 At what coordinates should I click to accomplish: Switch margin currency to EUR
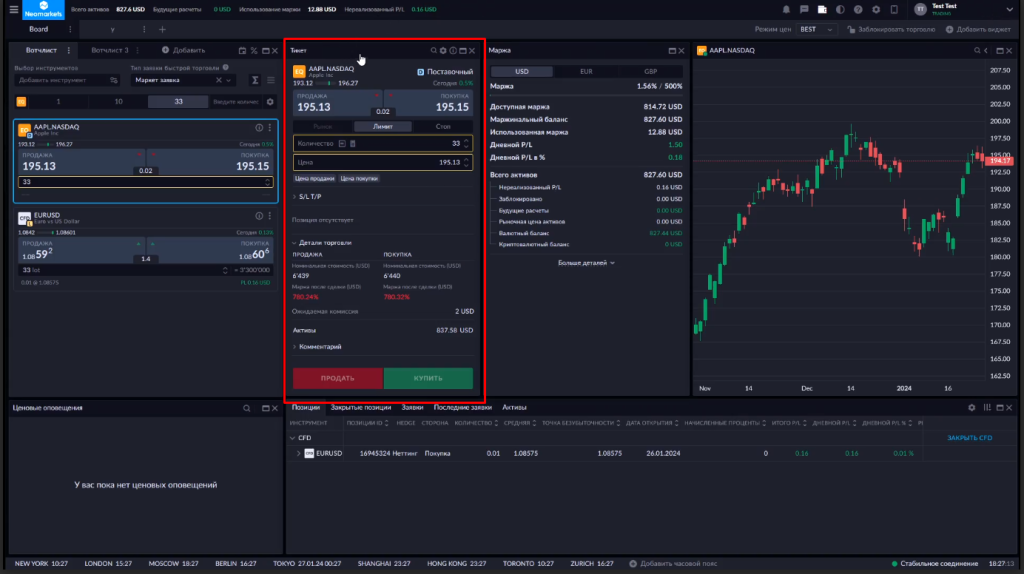pyautogui.click(x=586, y=72)
